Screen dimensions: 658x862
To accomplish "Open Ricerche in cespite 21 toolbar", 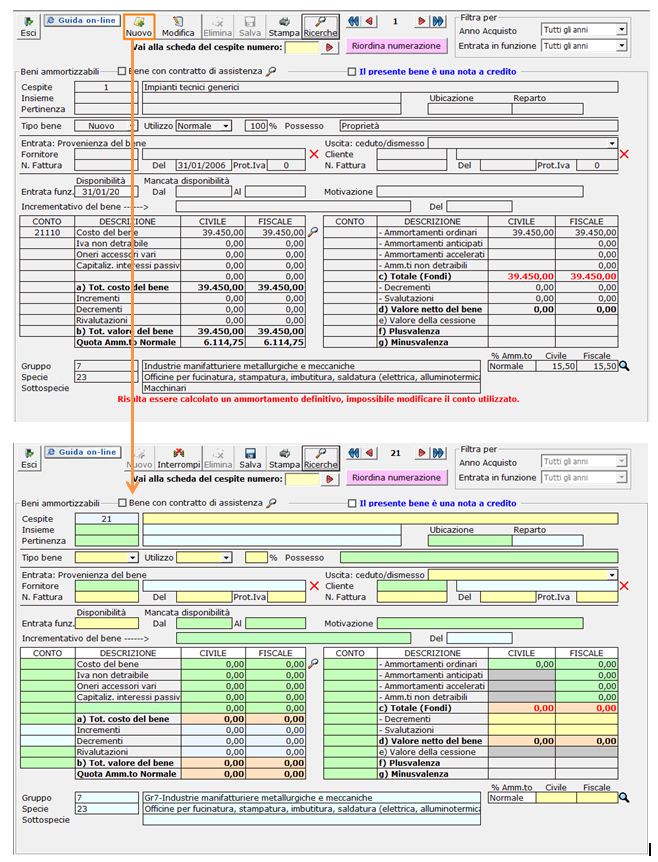I will [x=321, y=458].
